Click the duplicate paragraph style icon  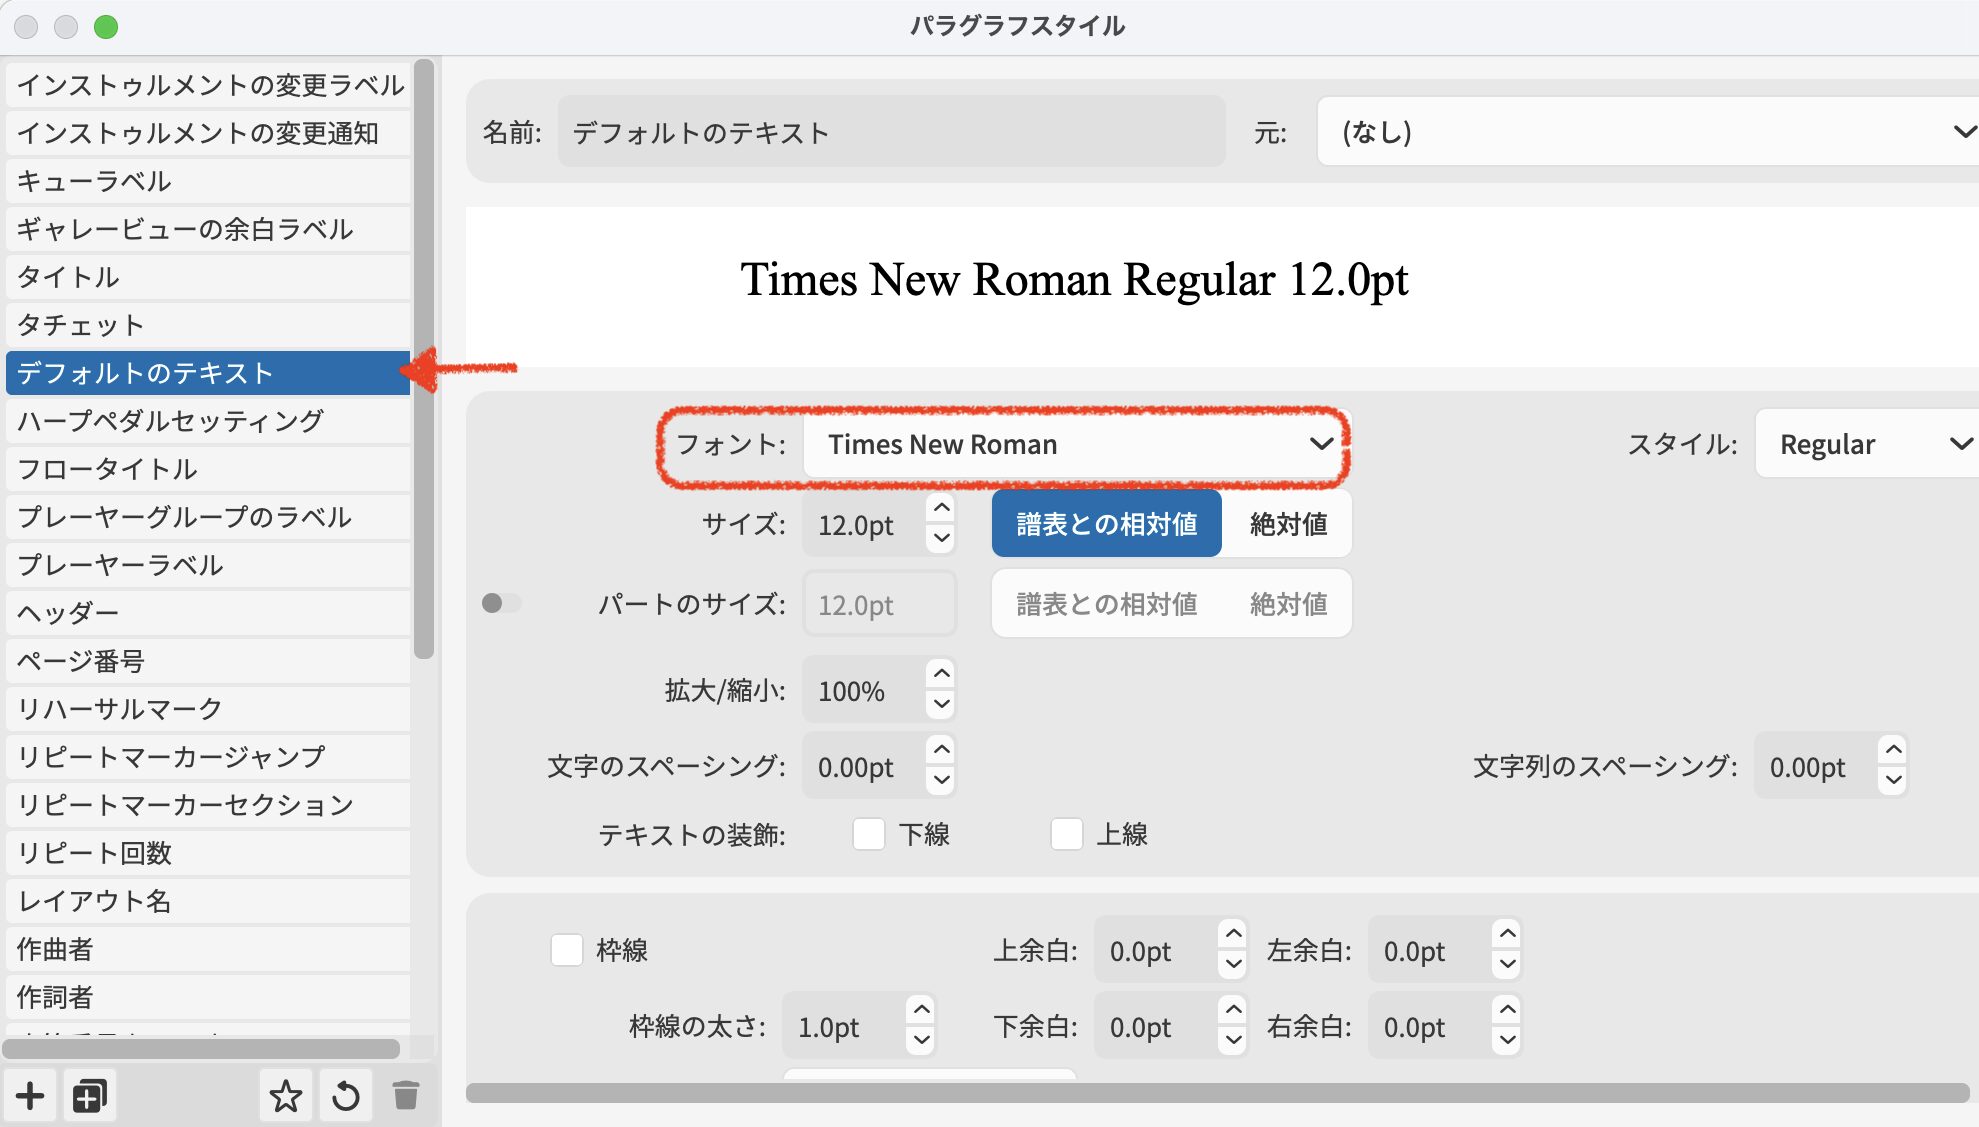89,1096
